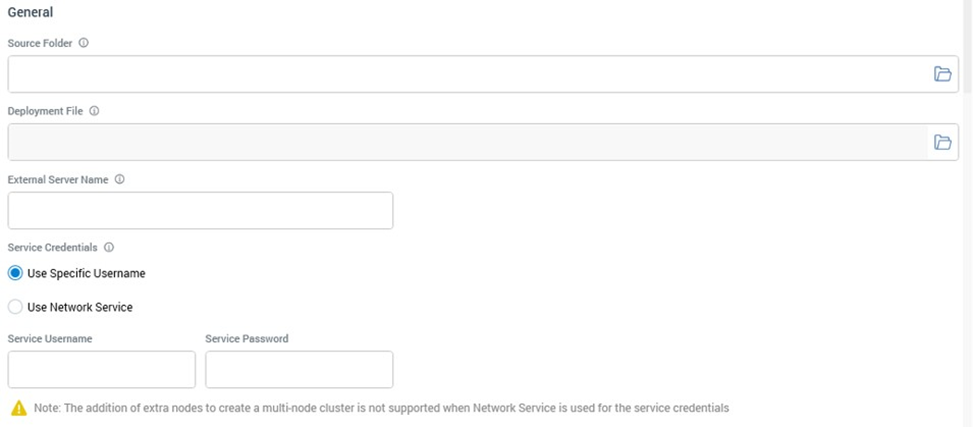
Task: Click the General section heading
Action: pos(30,13)
